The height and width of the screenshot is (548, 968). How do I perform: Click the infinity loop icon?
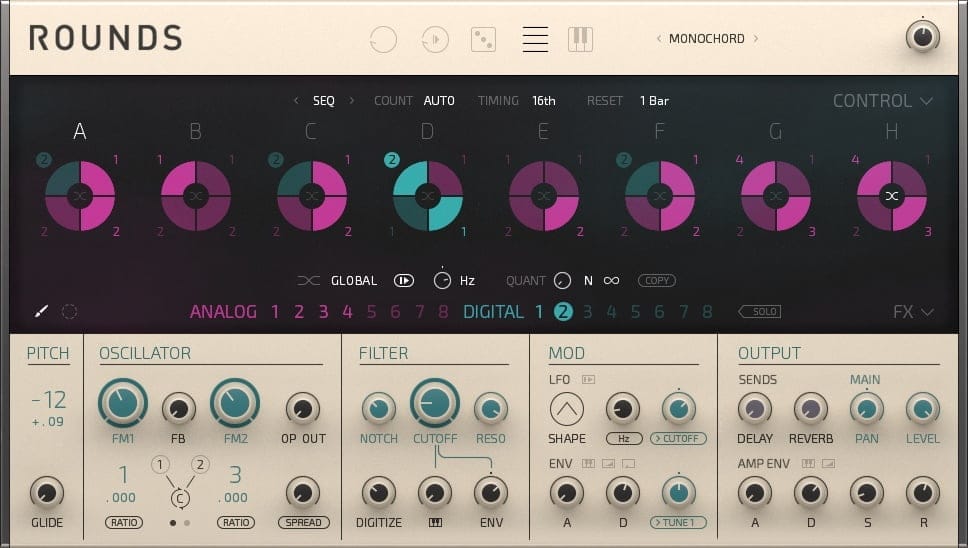point(611,281)
